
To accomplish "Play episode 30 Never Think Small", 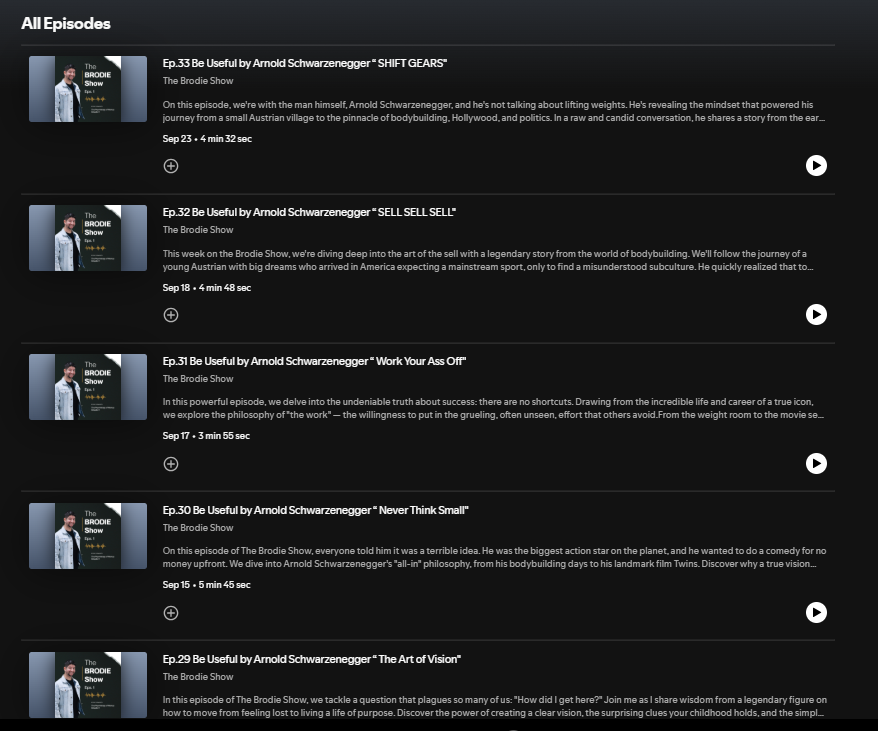I will [x=816, y=613].
